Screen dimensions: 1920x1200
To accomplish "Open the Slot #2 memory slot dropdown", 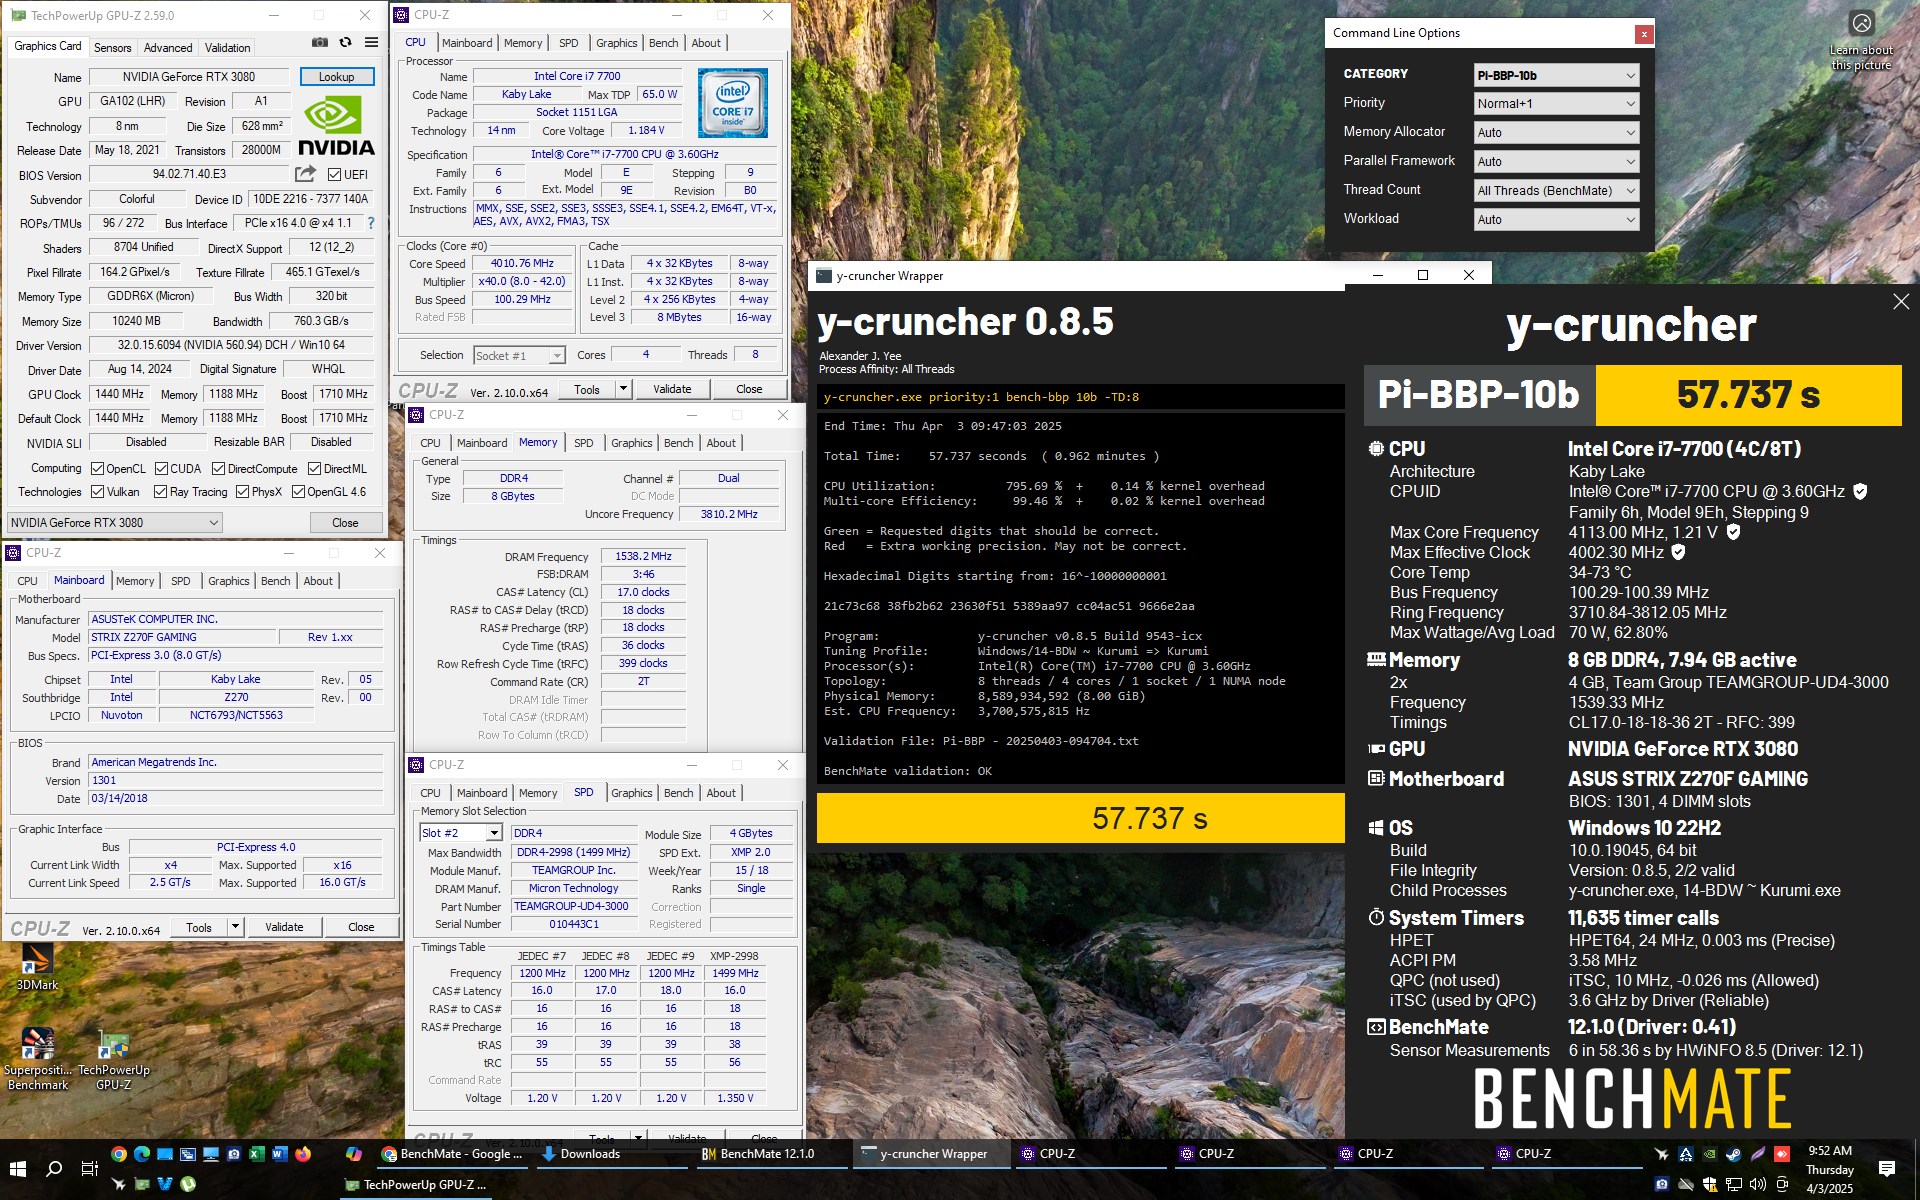I will [x=460, y=833].
